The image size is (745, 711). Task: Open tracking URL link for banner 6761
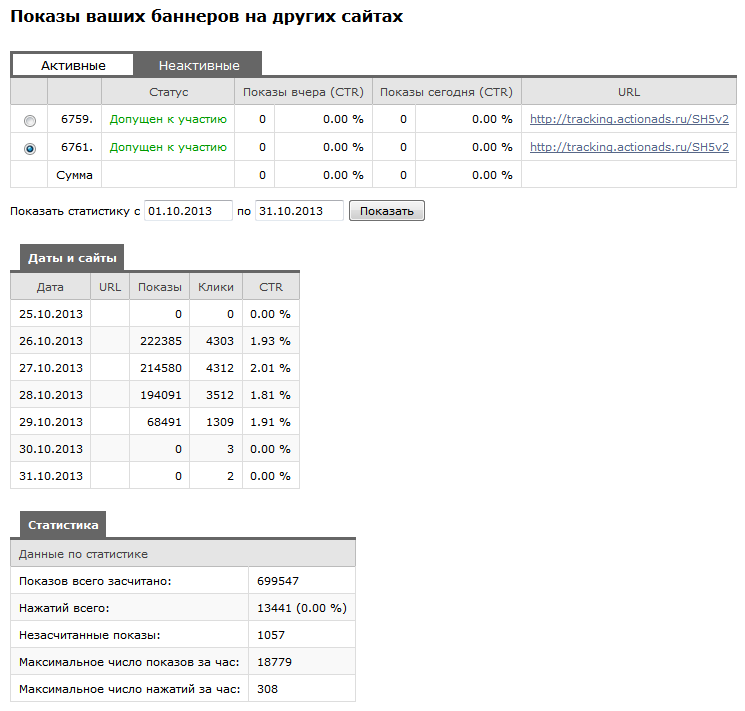(629, 147)
